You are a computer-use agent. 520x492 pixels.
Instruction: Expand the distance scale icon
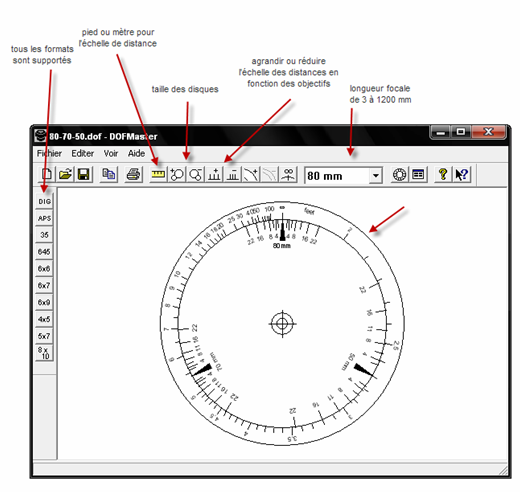click(x=214, y=174)
